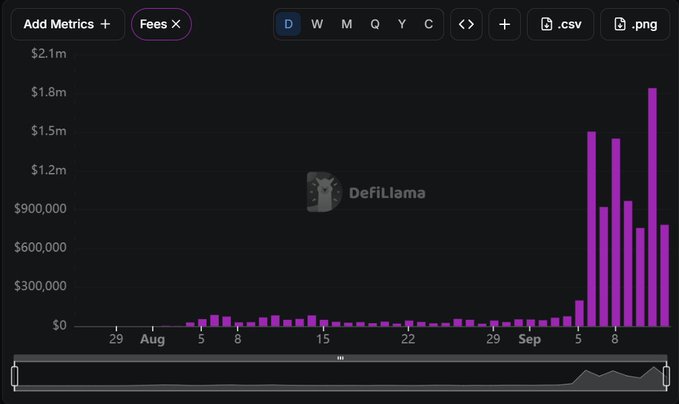This screenshot has height=404, width=679.
Task: Click the $600,000 axis label
Action: click(40, 247)
